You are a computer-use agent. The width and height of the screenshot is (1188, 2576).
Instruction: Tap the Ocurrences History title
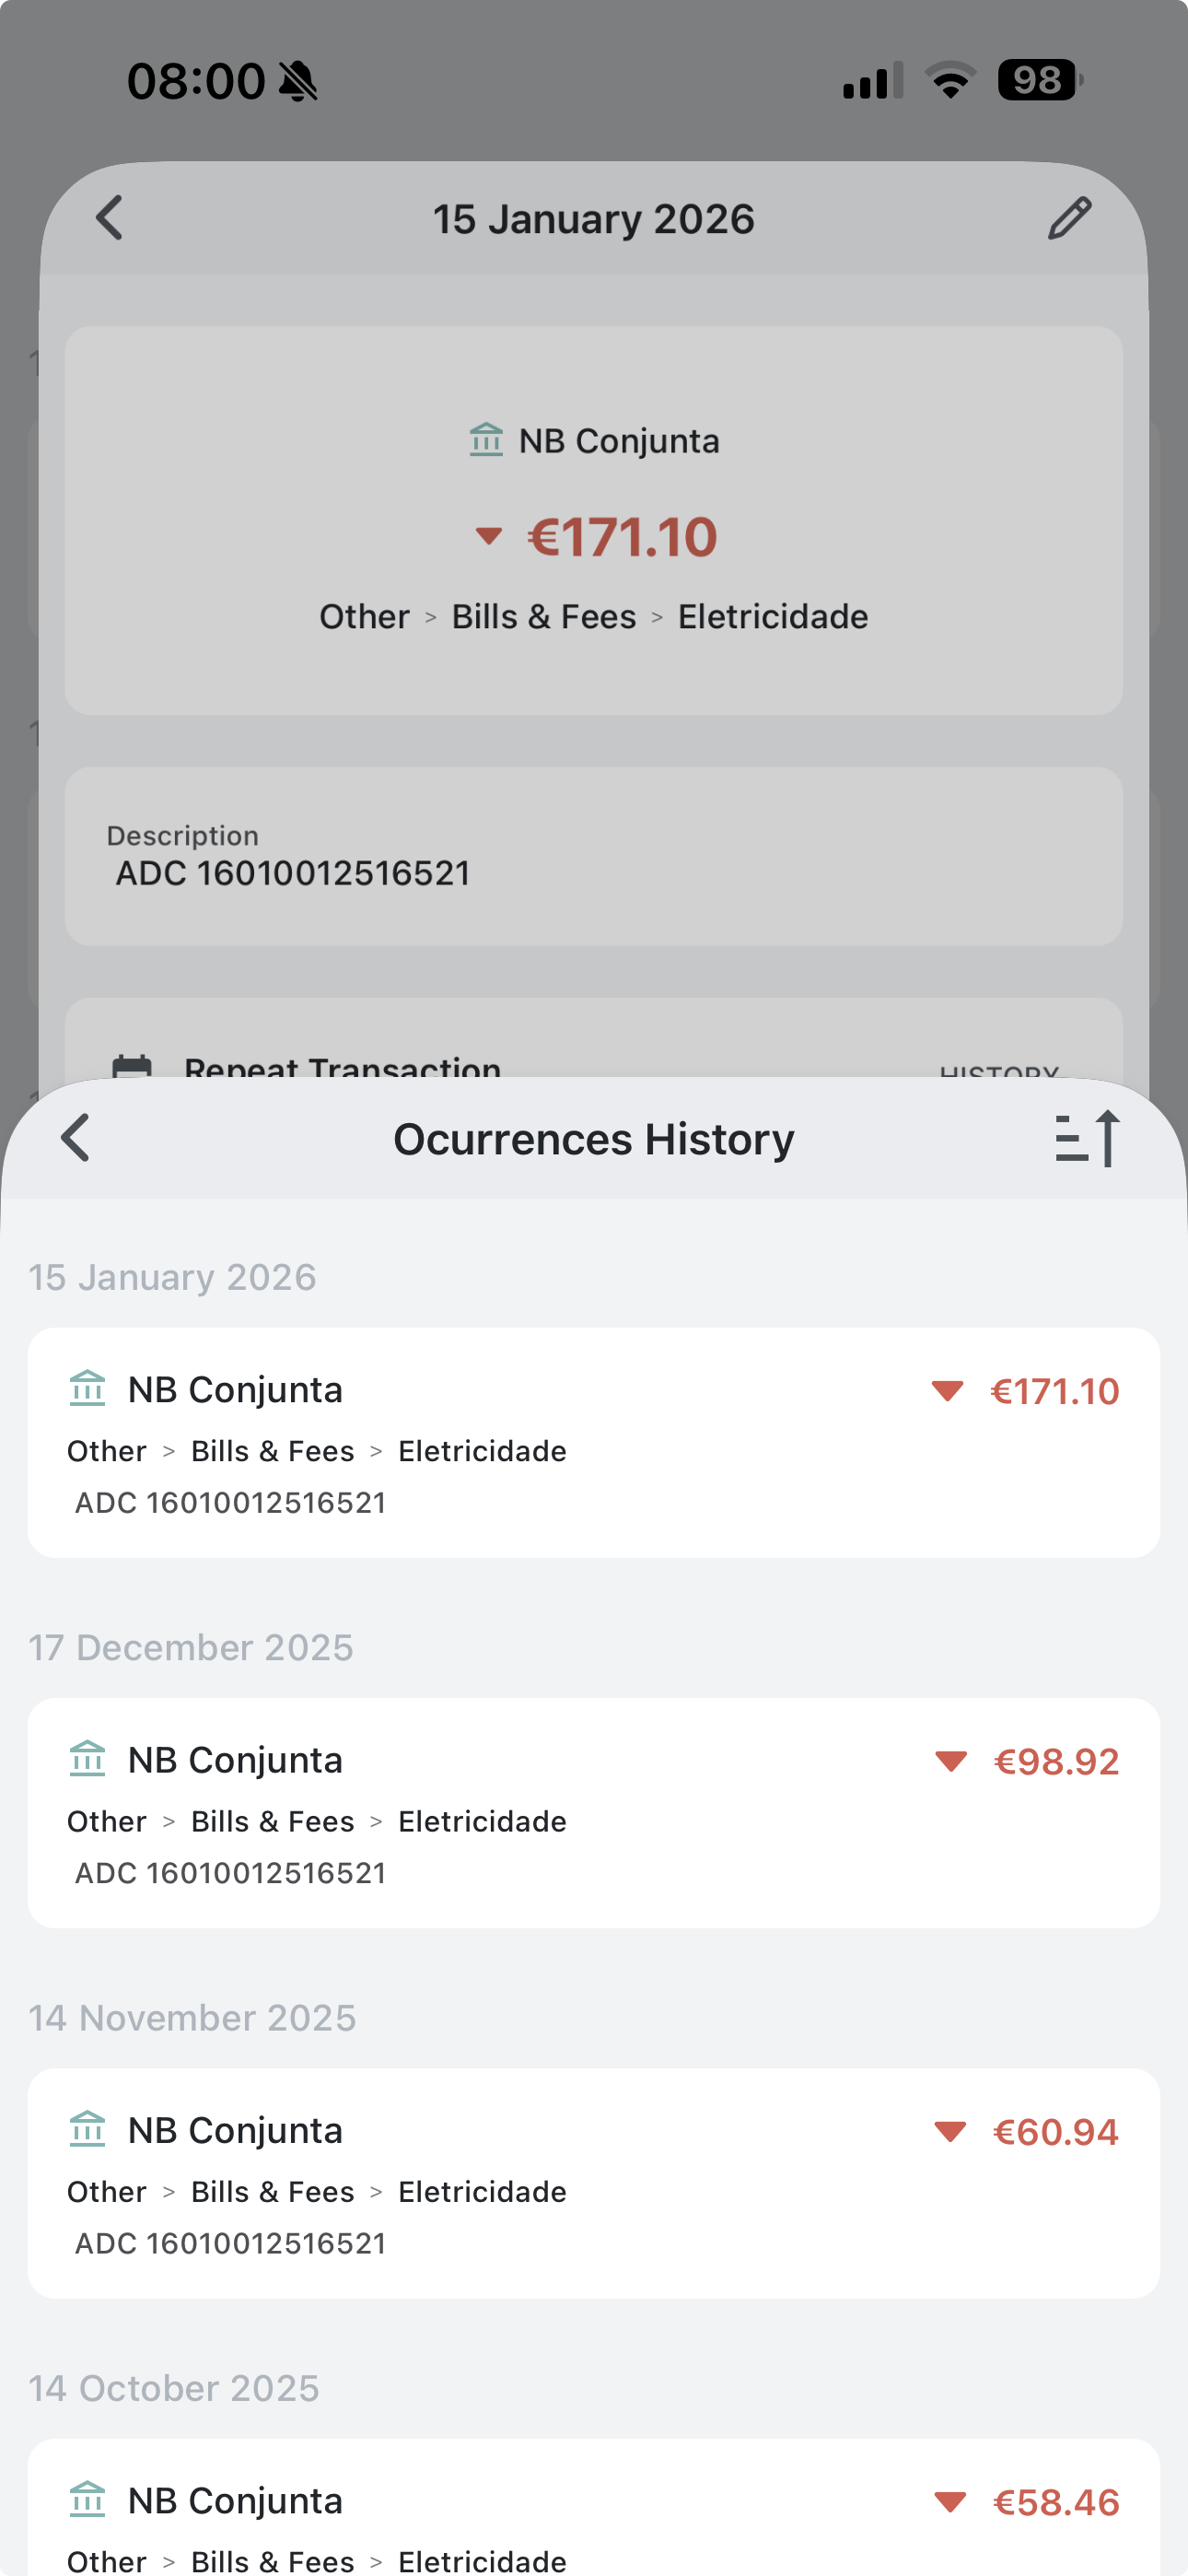click(x=594, y=1137)
